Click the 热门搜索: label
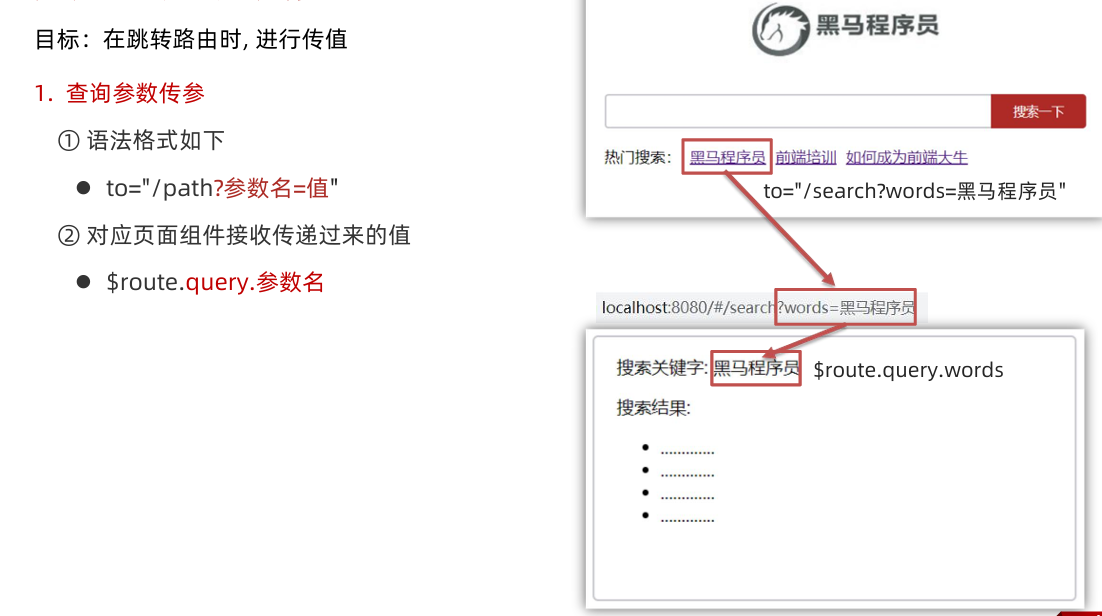 638,158
